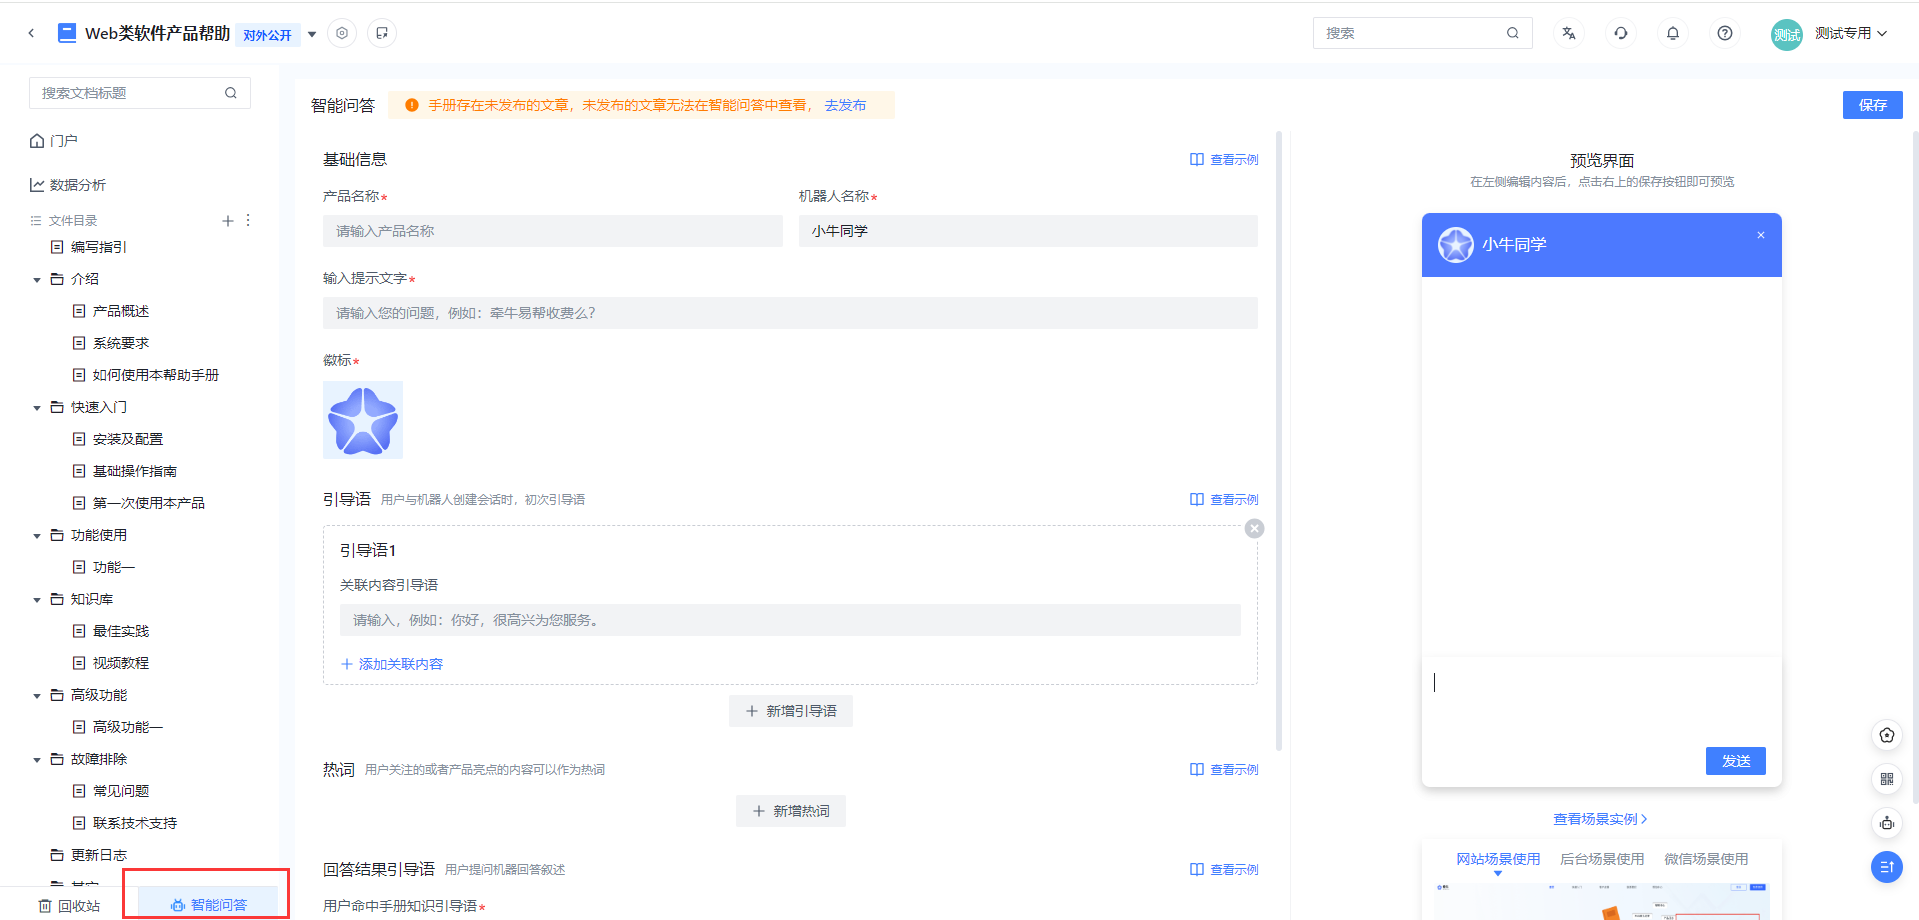Open the 对外公开 visibility dropdown

312,34
